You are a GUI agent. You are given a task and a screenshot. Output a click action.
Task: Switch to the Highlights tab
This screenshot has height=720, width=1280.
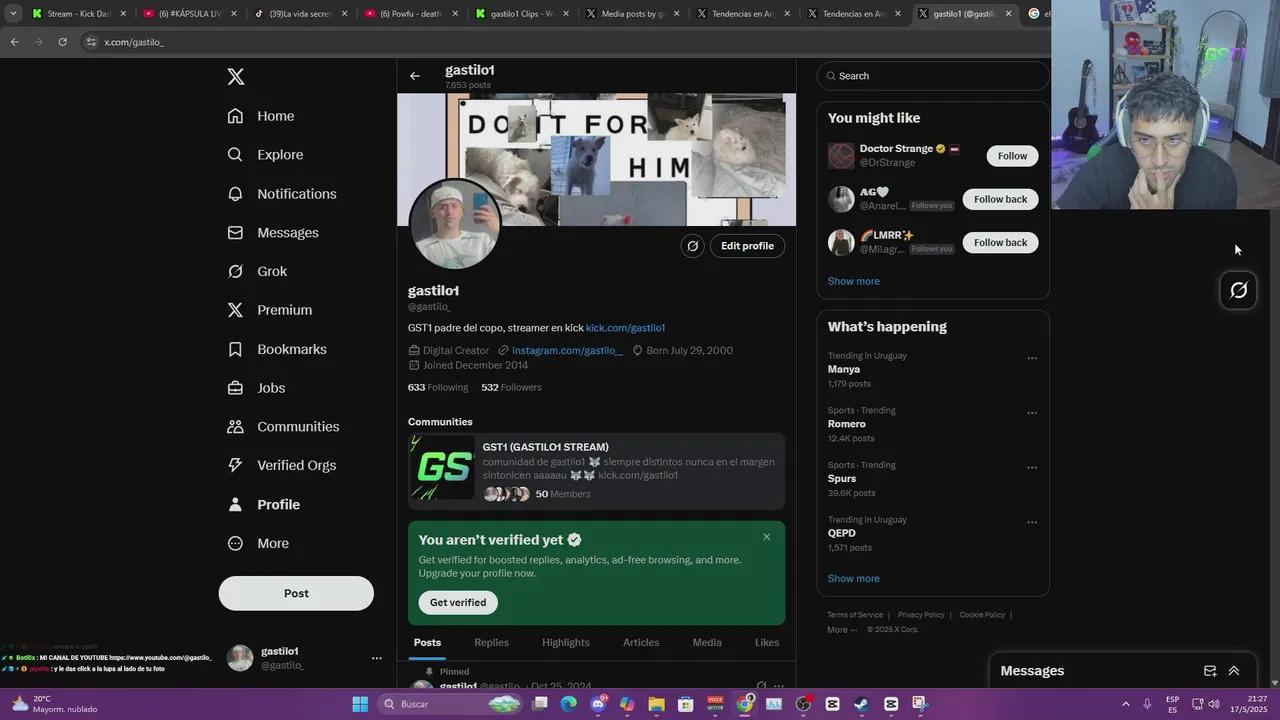[x=566, y=643]
